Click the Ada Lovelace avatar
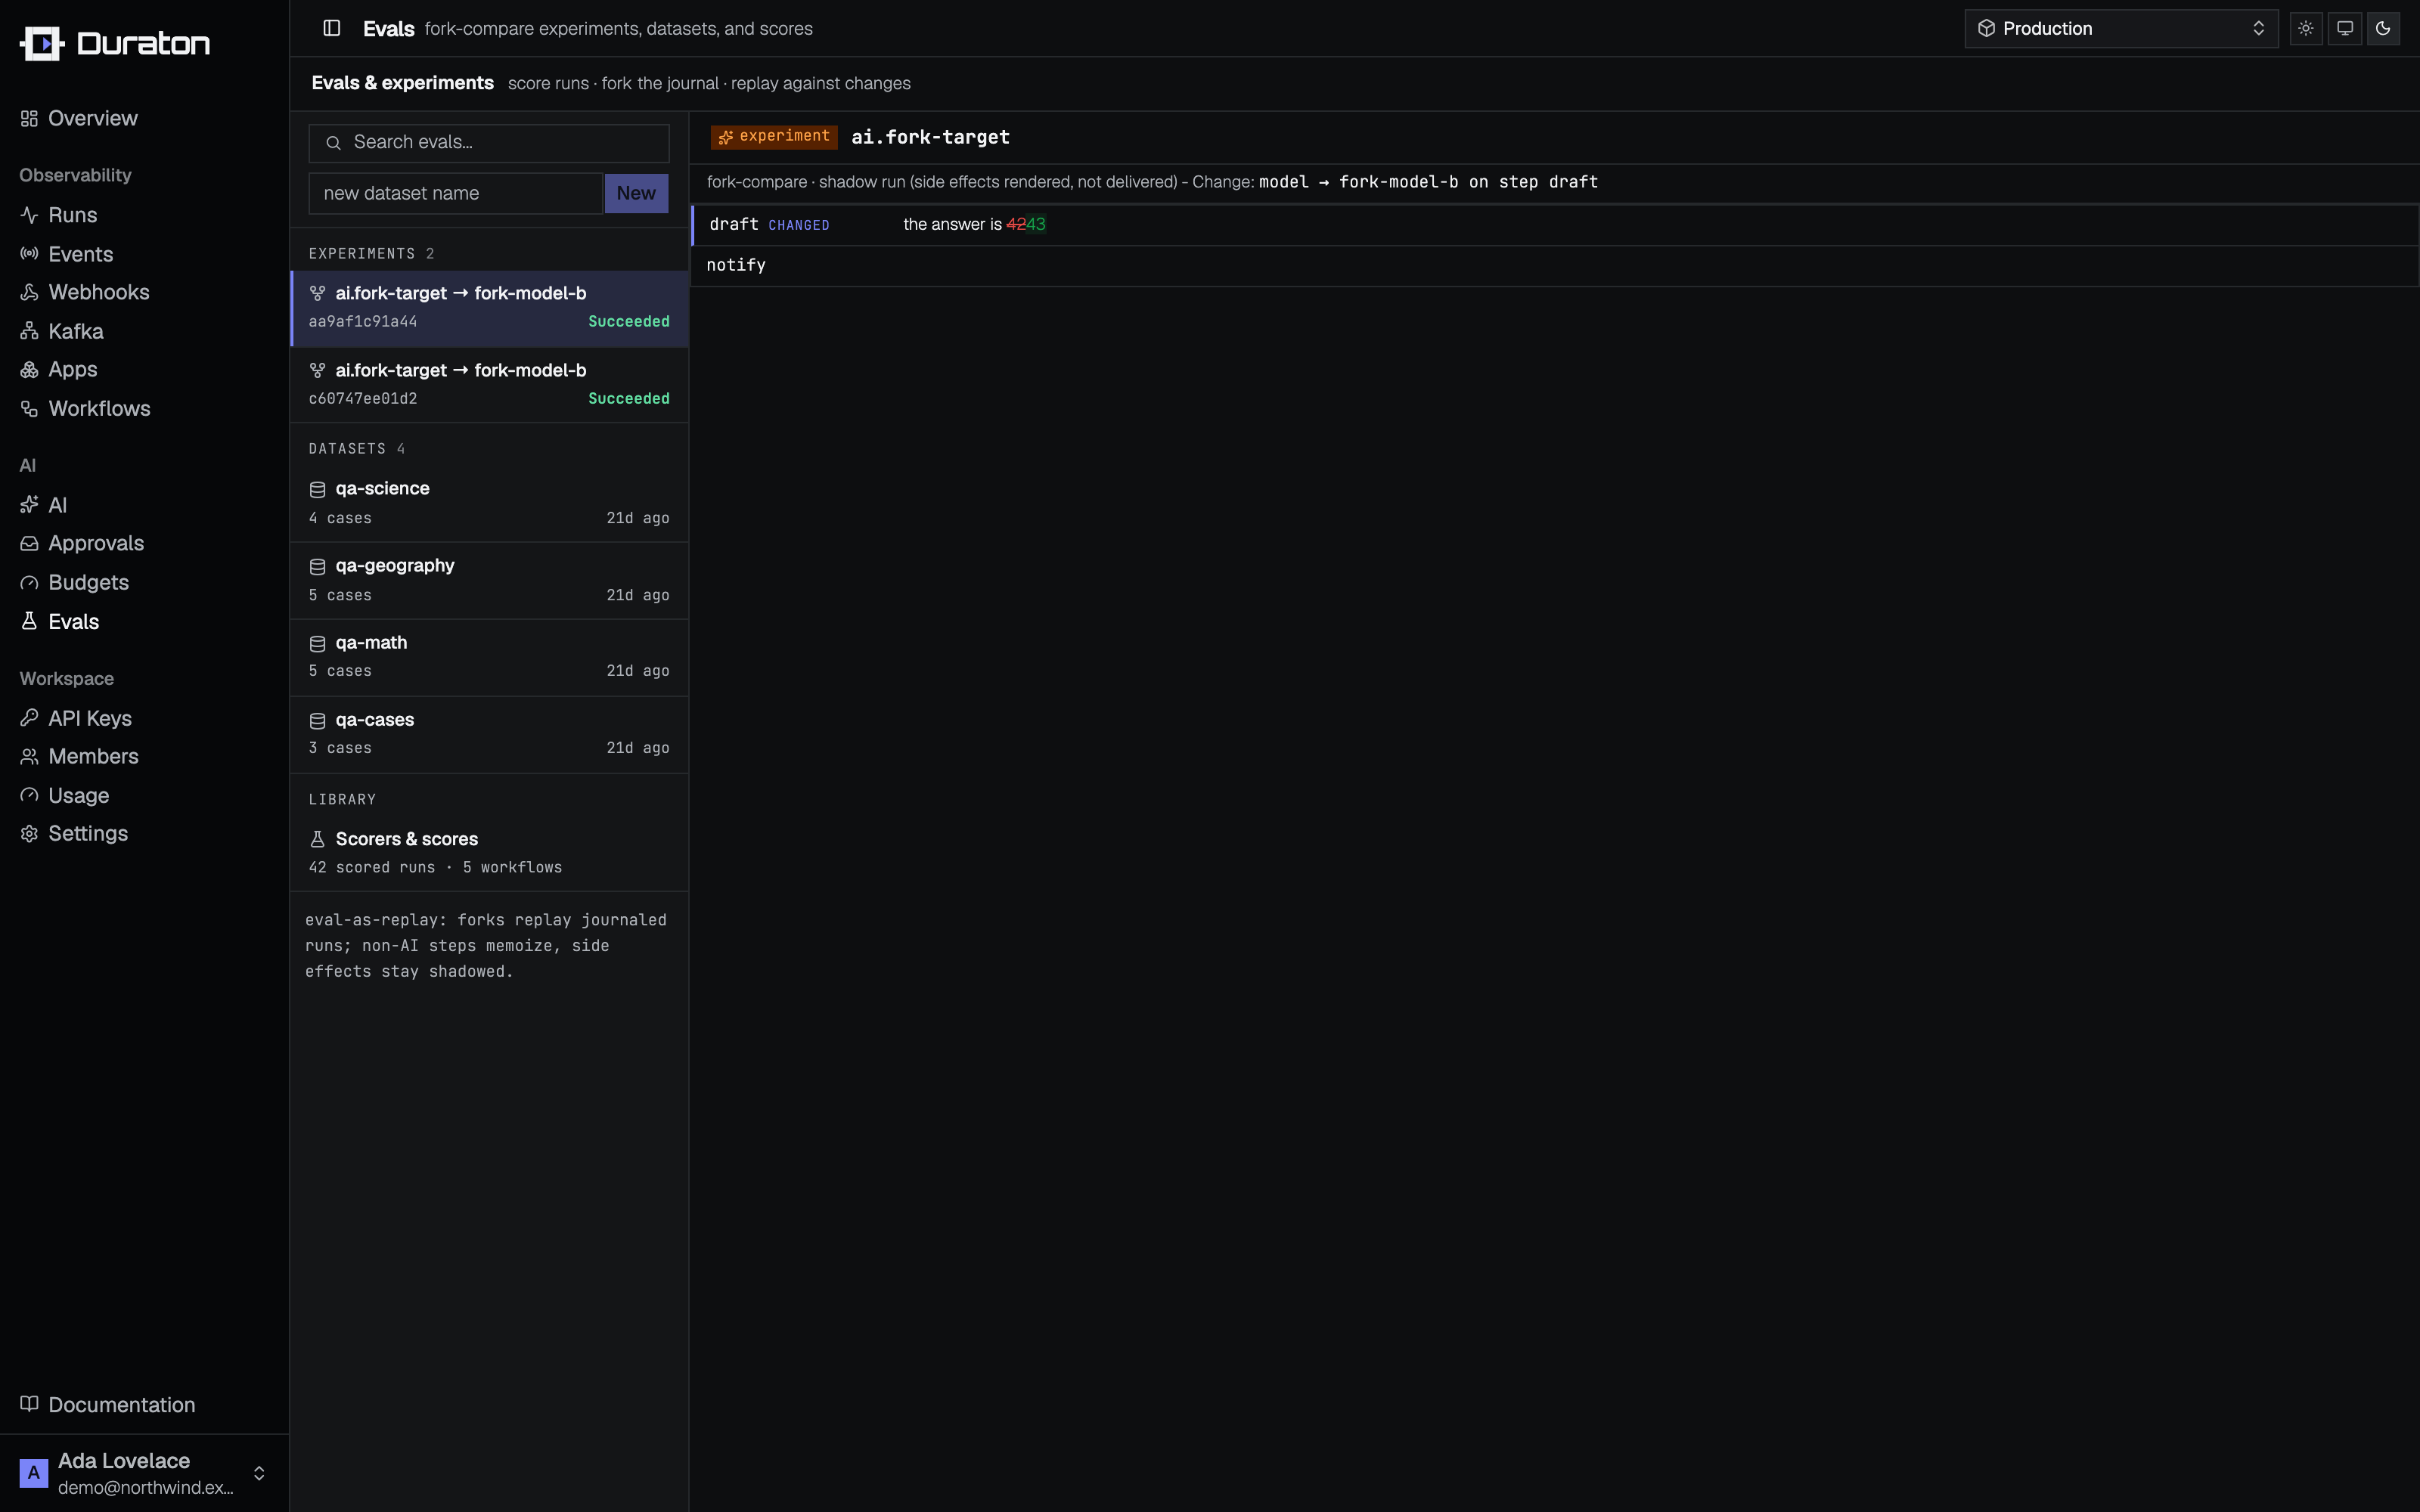This screenshot has width=2420, height=1512. [x=34, y=1473]
